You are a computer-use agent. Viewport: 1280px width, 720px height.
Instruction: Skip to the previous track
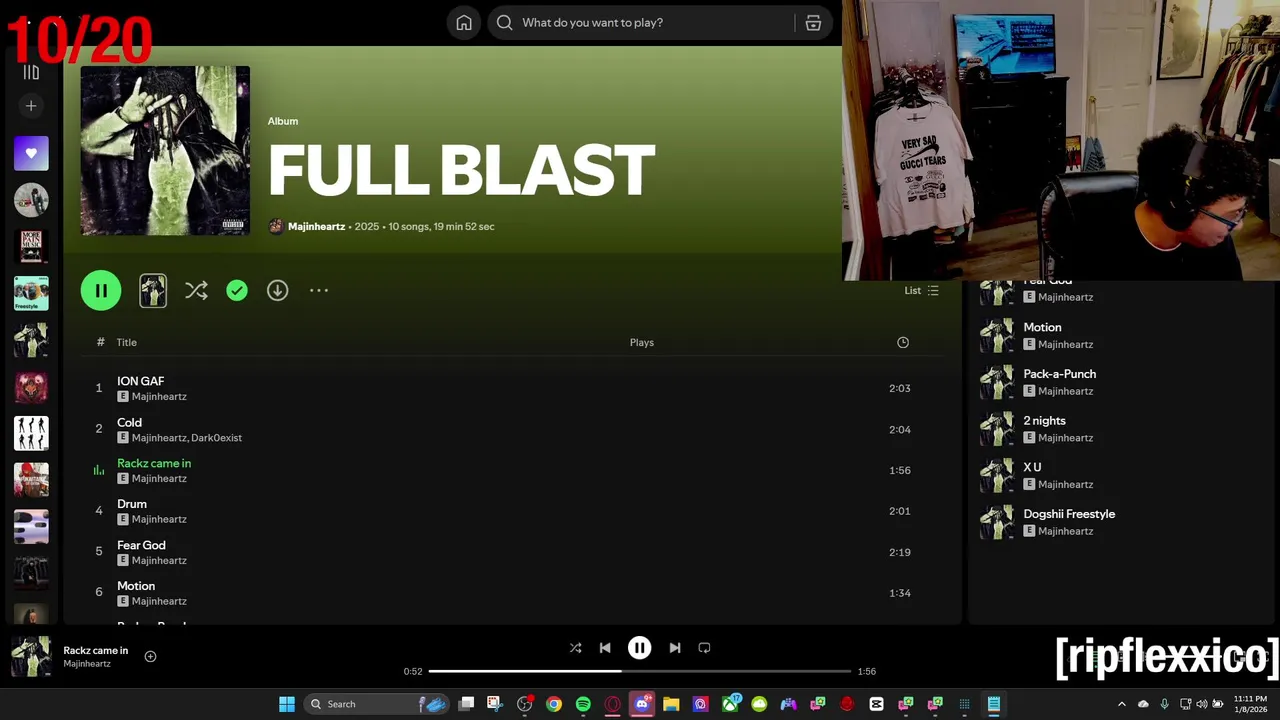pyautogui.click(x=605, y=648)
